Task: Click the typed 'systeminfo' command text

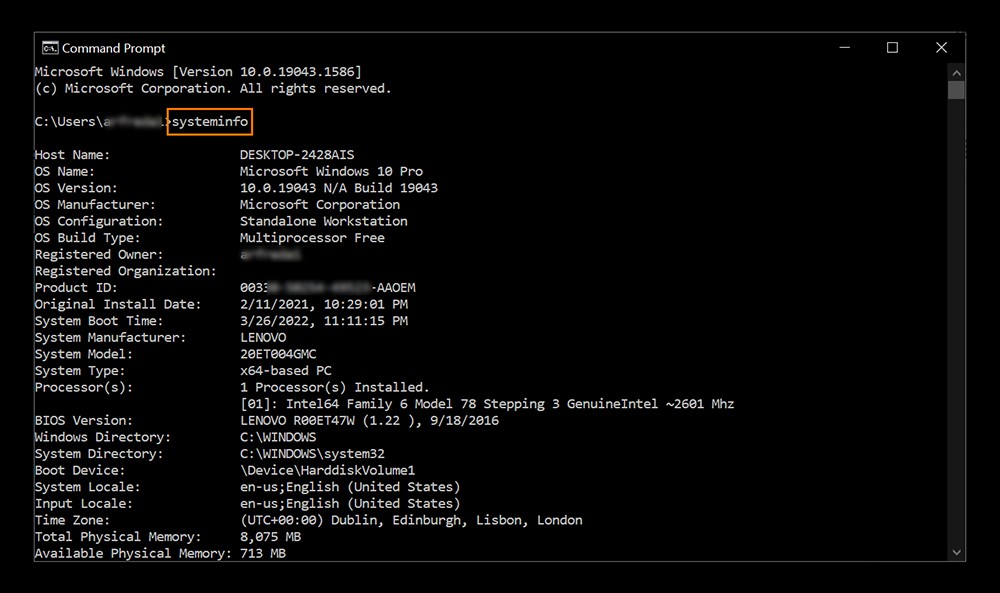Action: [210, 122]
